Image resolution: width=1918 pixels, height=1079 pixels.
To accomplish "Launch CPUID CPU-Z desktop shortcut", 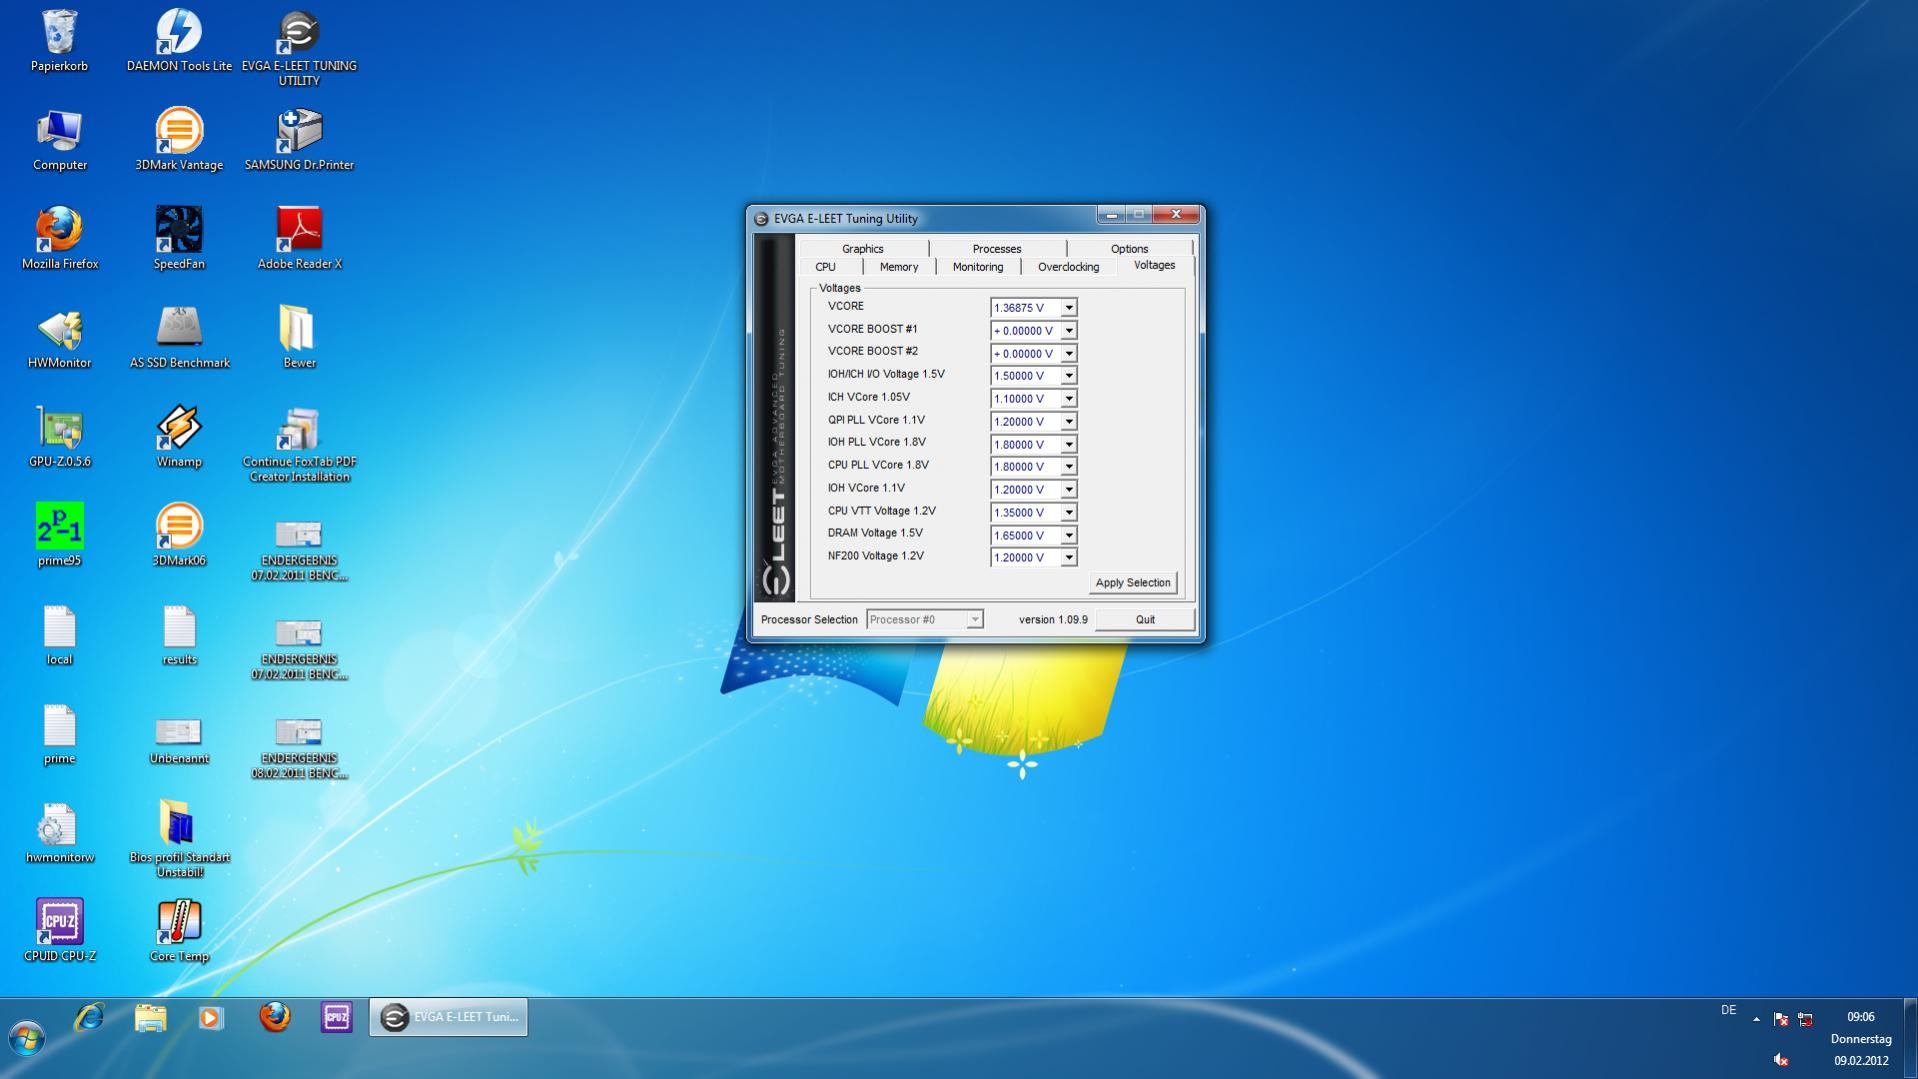I will pos(60,929).
